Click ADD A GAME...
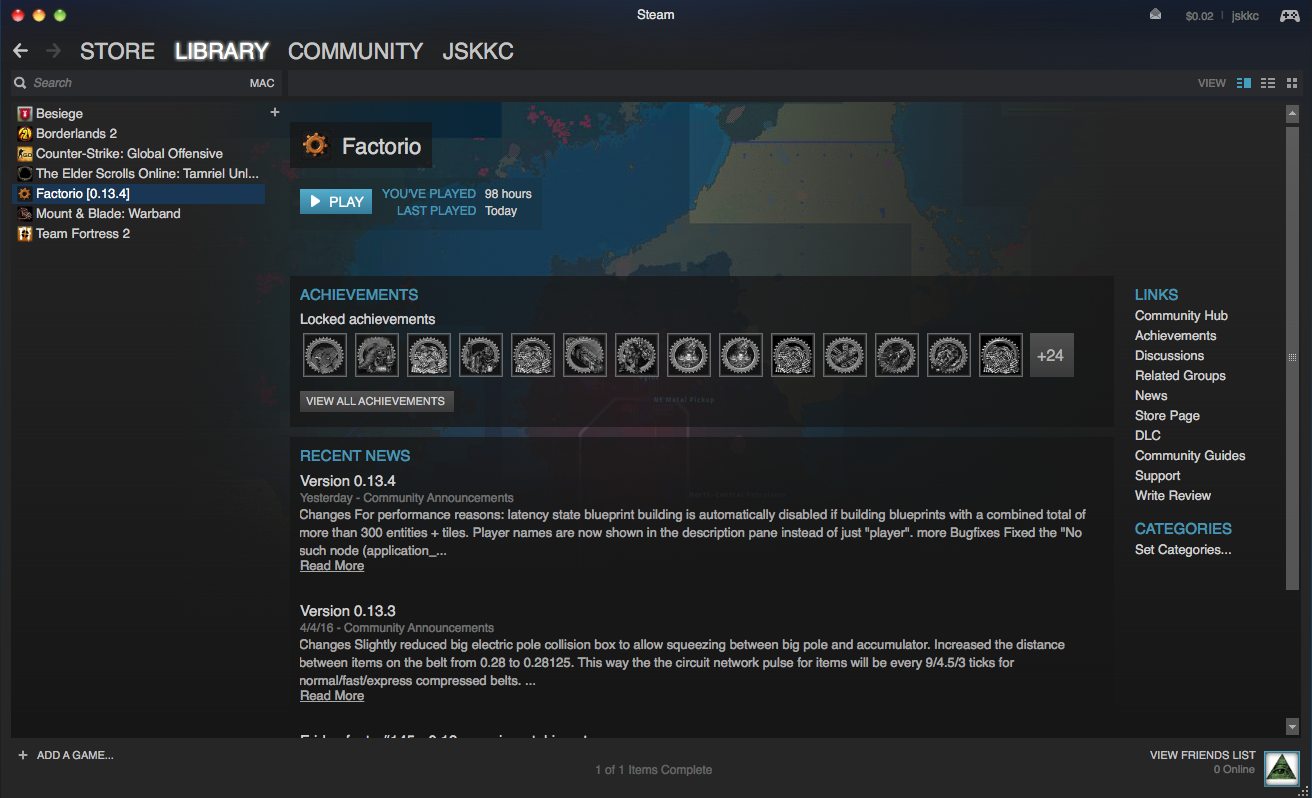Screen dimensions: 1312x798 pos(75,755)
